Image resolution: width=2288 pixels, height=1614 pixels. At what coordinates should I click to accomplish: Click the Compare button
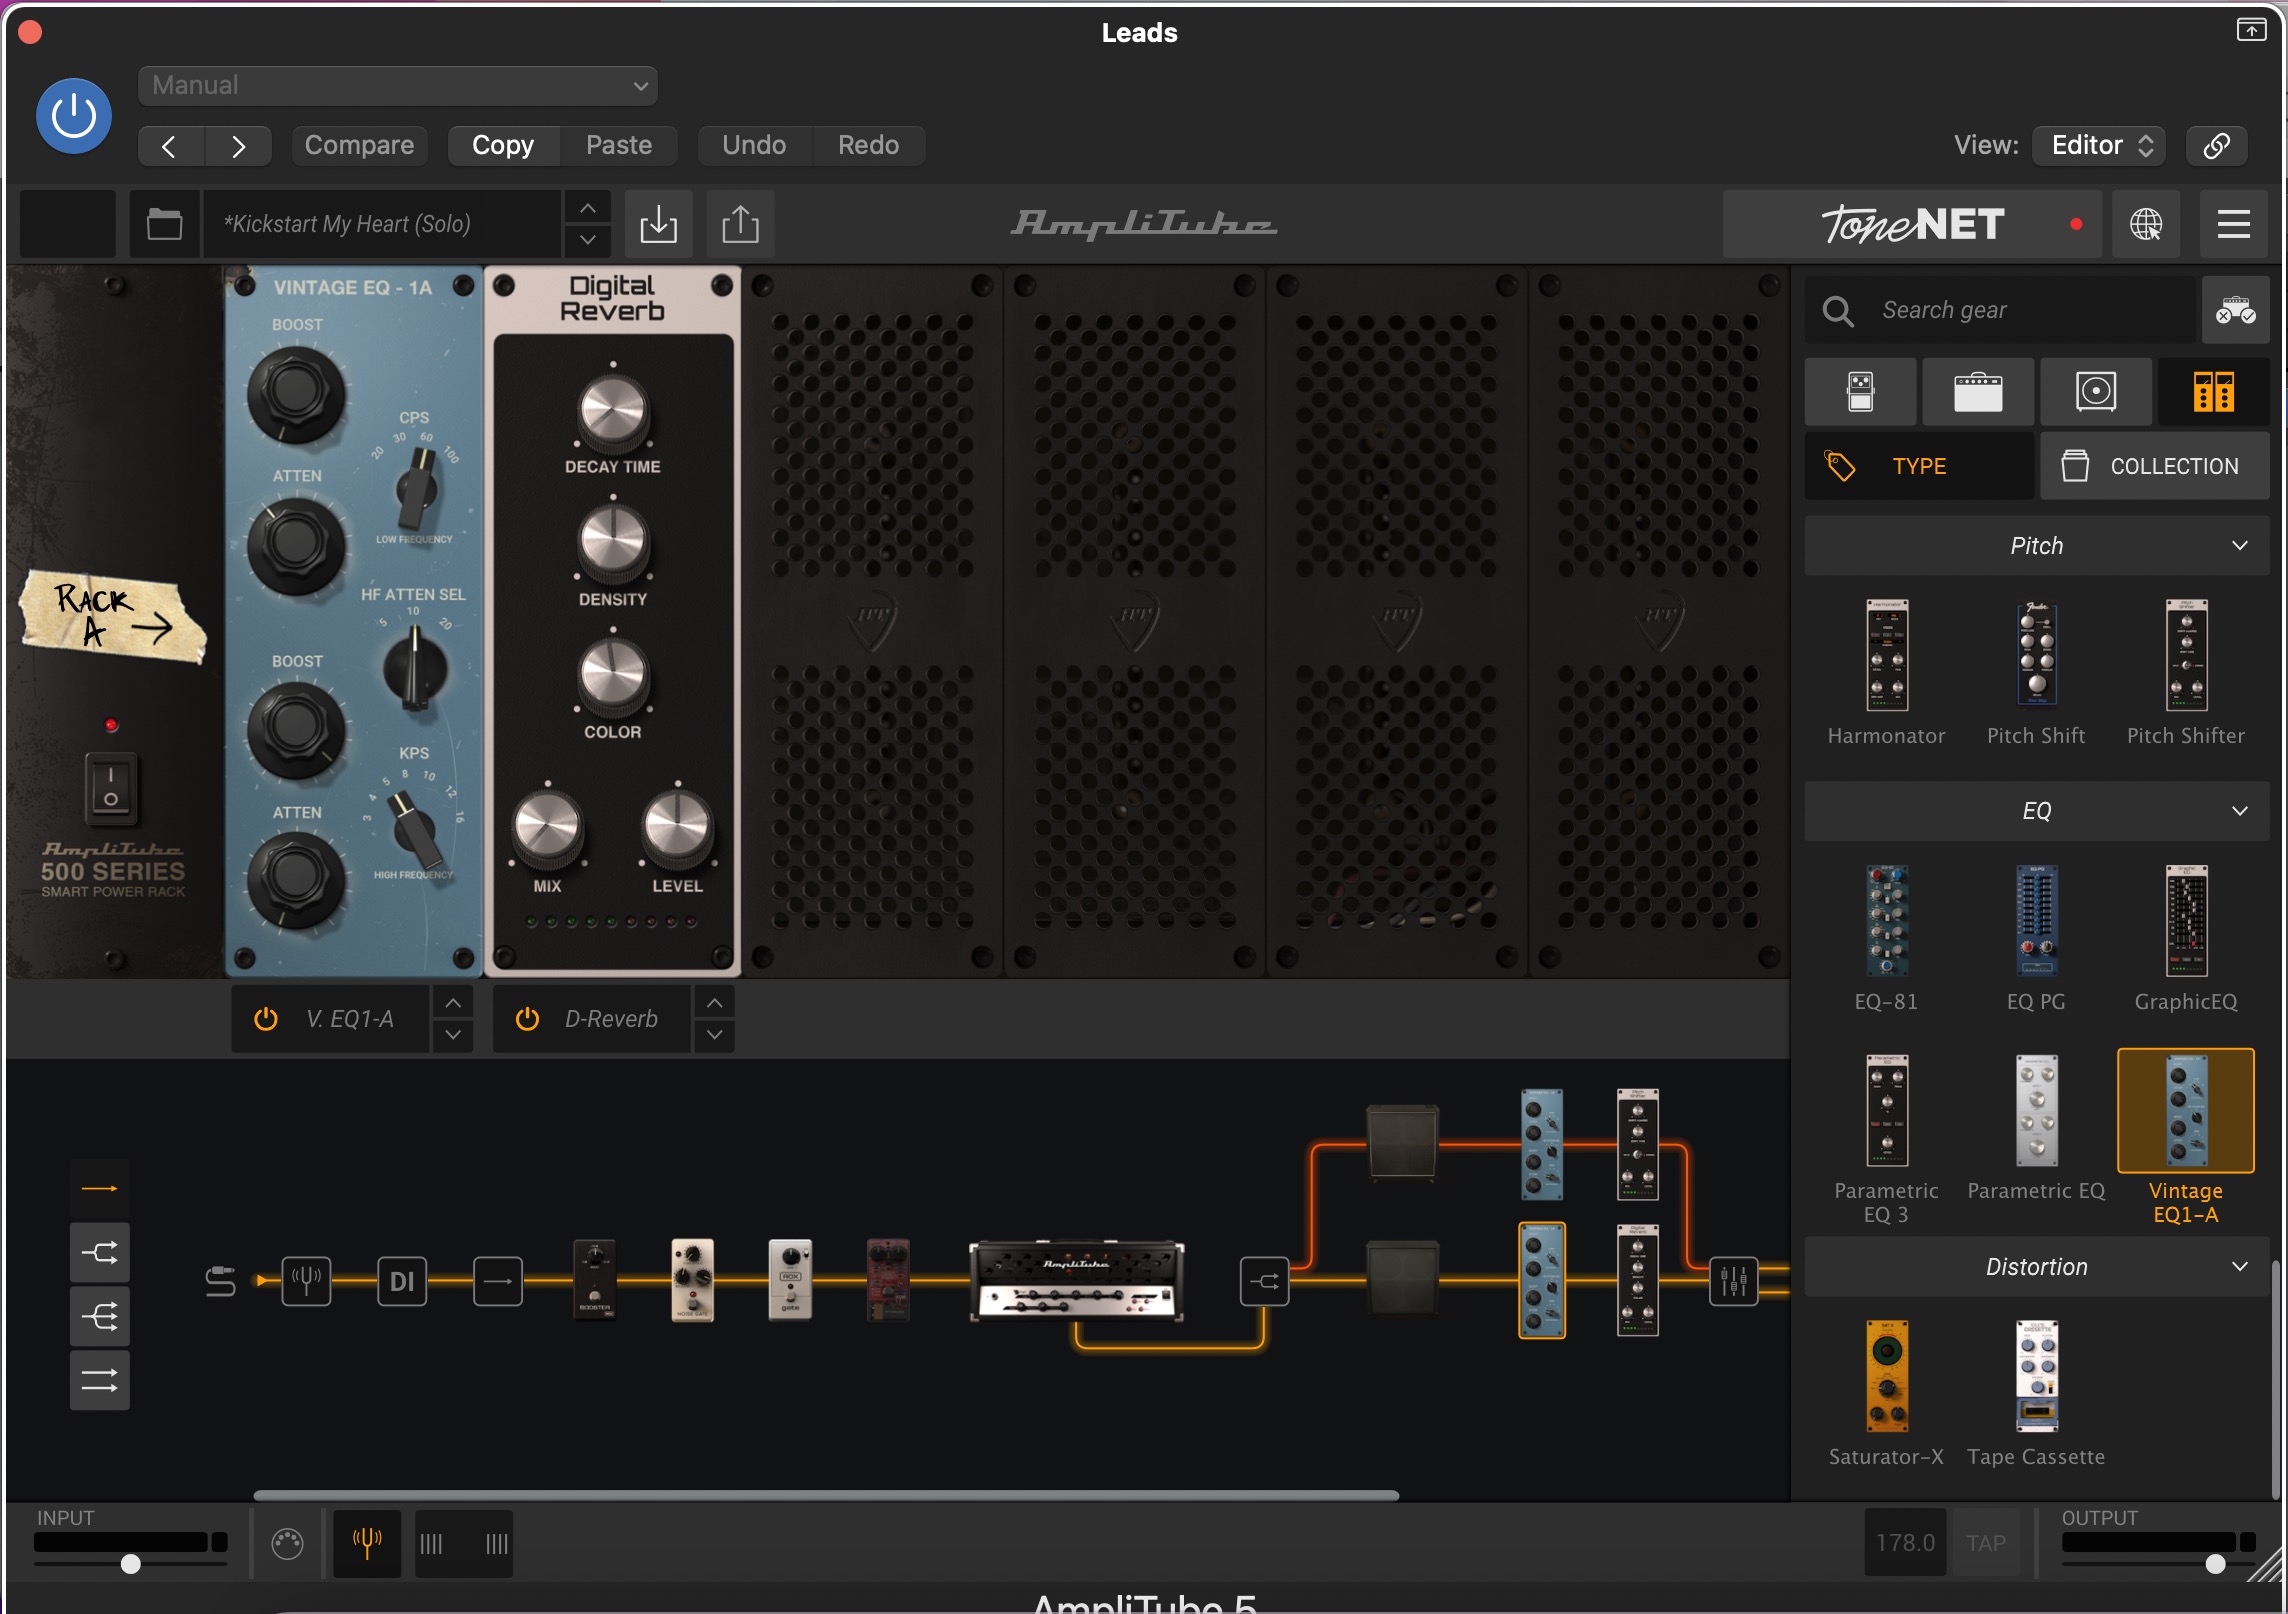tap(359, 146)
